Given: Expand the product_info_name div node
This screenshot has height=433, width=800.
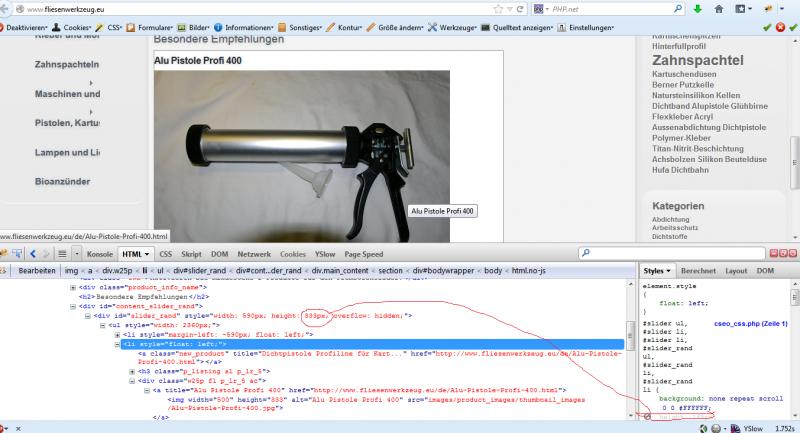Looking at the screenshot, I should point(72,287).
